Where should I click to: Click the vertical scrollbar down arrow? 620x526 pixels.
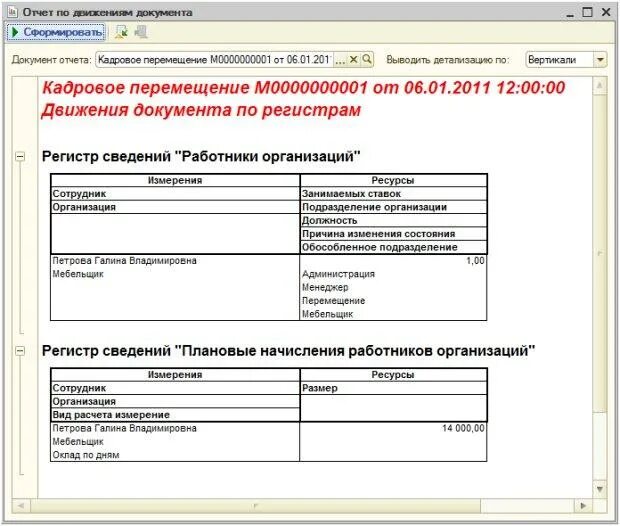click(599, 489)
